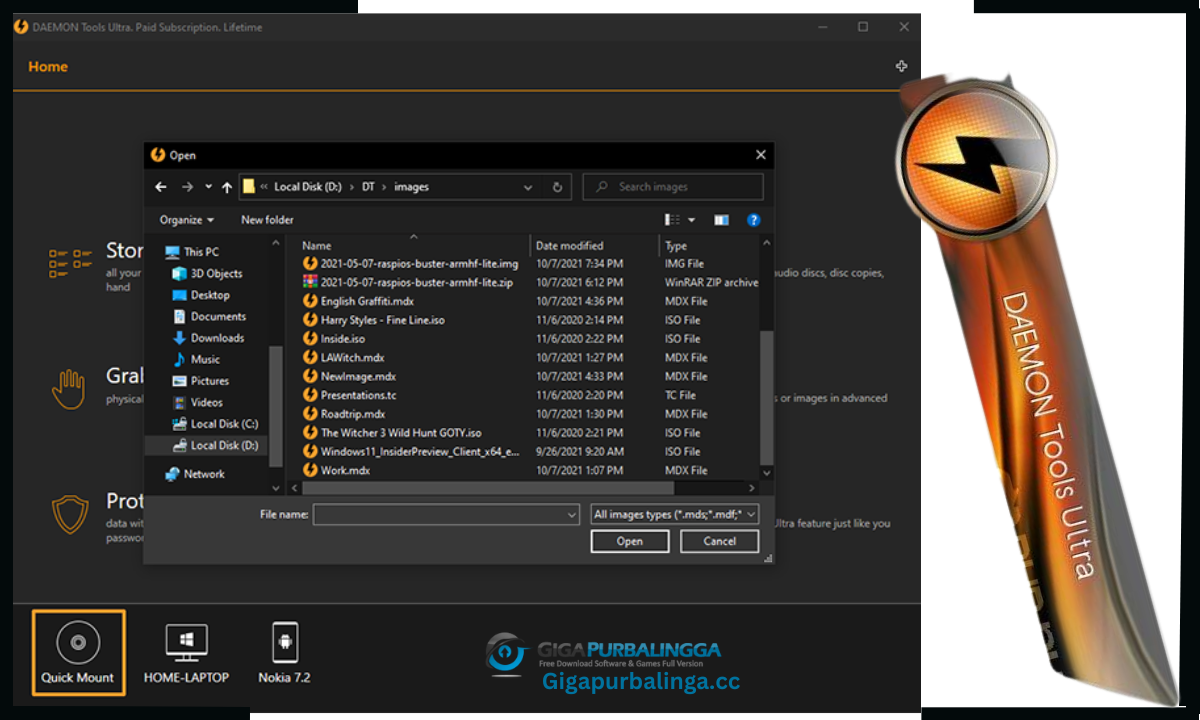Open the help icon

(x=754, y=220)
